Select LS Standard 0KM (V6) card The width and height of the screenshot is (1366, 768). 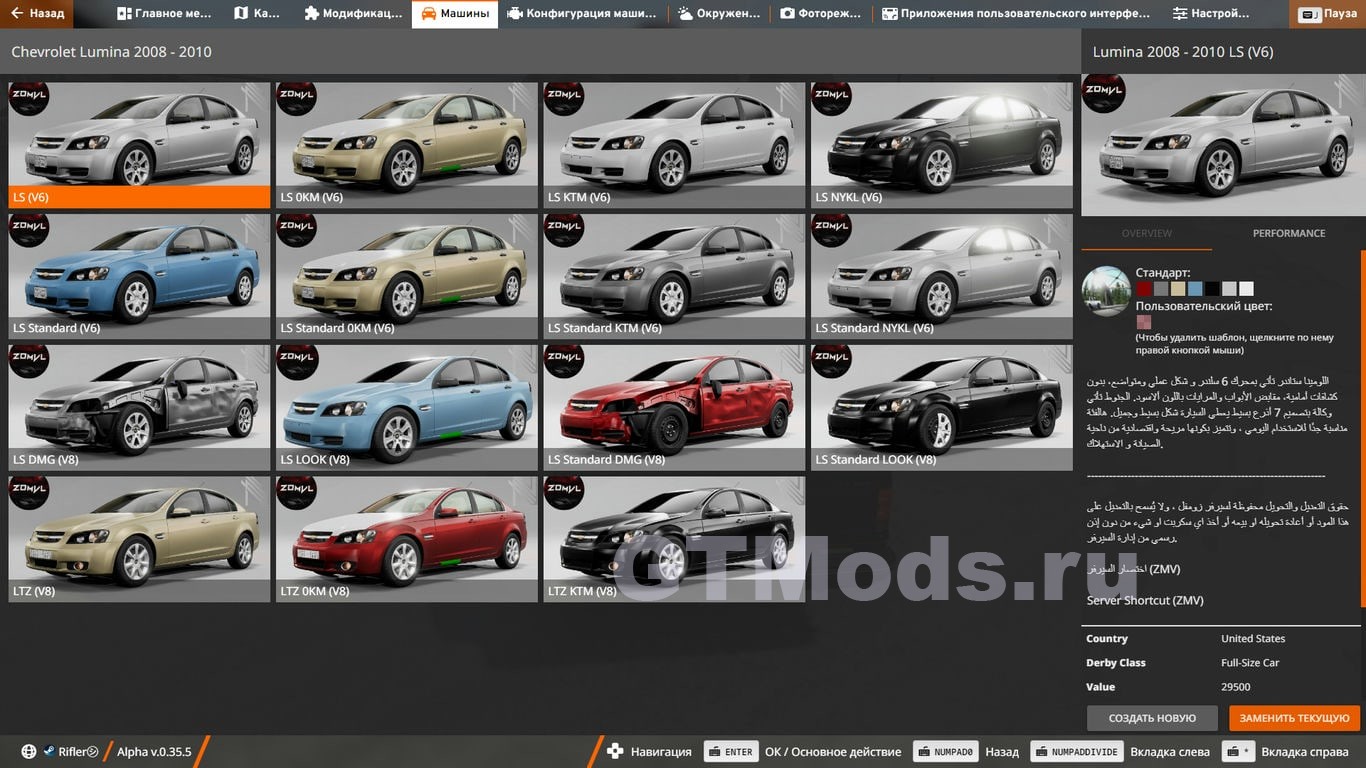[x=407, y=276]
